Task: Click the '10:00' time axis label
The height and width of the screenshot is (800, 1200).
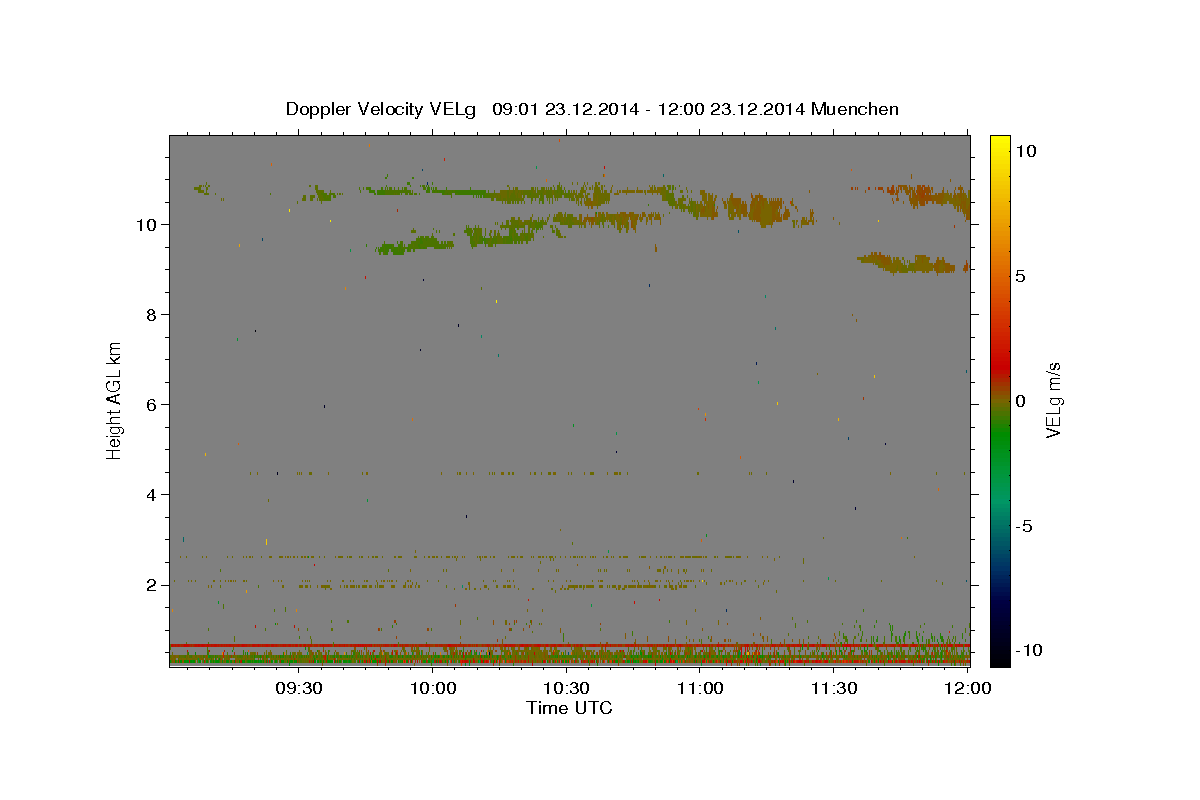Action: pos(433,688)
